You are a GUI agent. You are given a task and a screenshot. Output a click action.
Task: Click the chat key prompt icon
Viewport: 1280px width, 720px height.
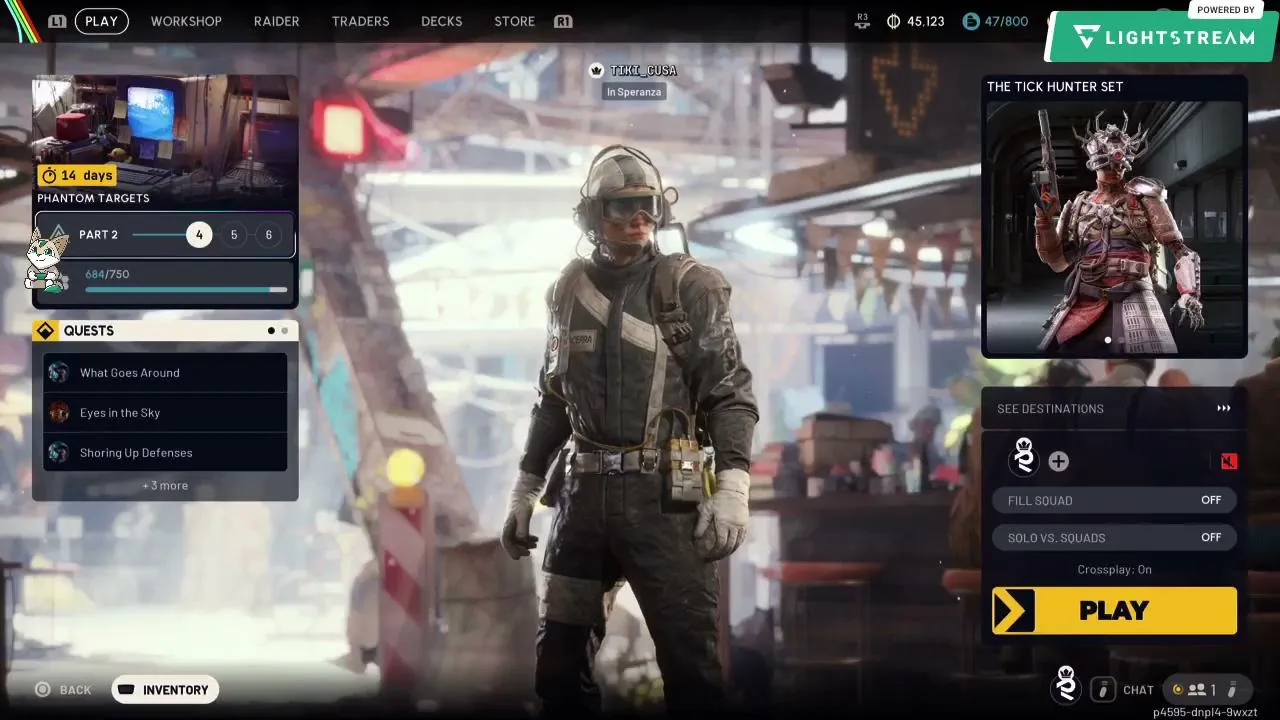1102,689
